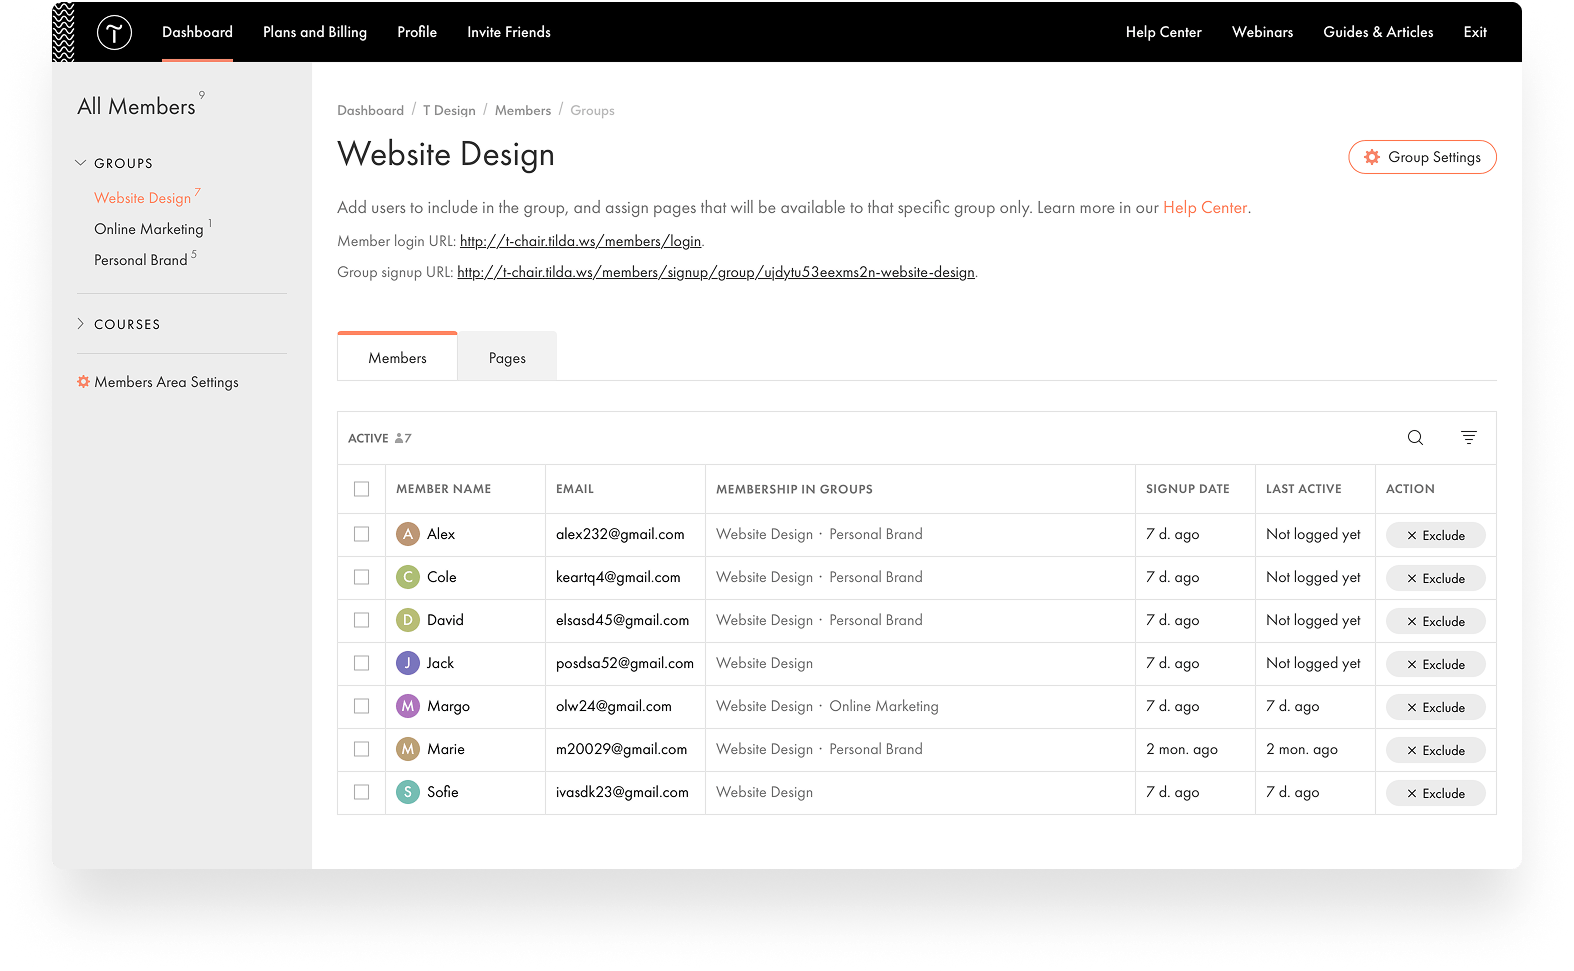The width and height of the screenshot is (1574, 971).
Task: Click Jack's avatar icon
Action: pyautogui.click(x=407, y=663)
